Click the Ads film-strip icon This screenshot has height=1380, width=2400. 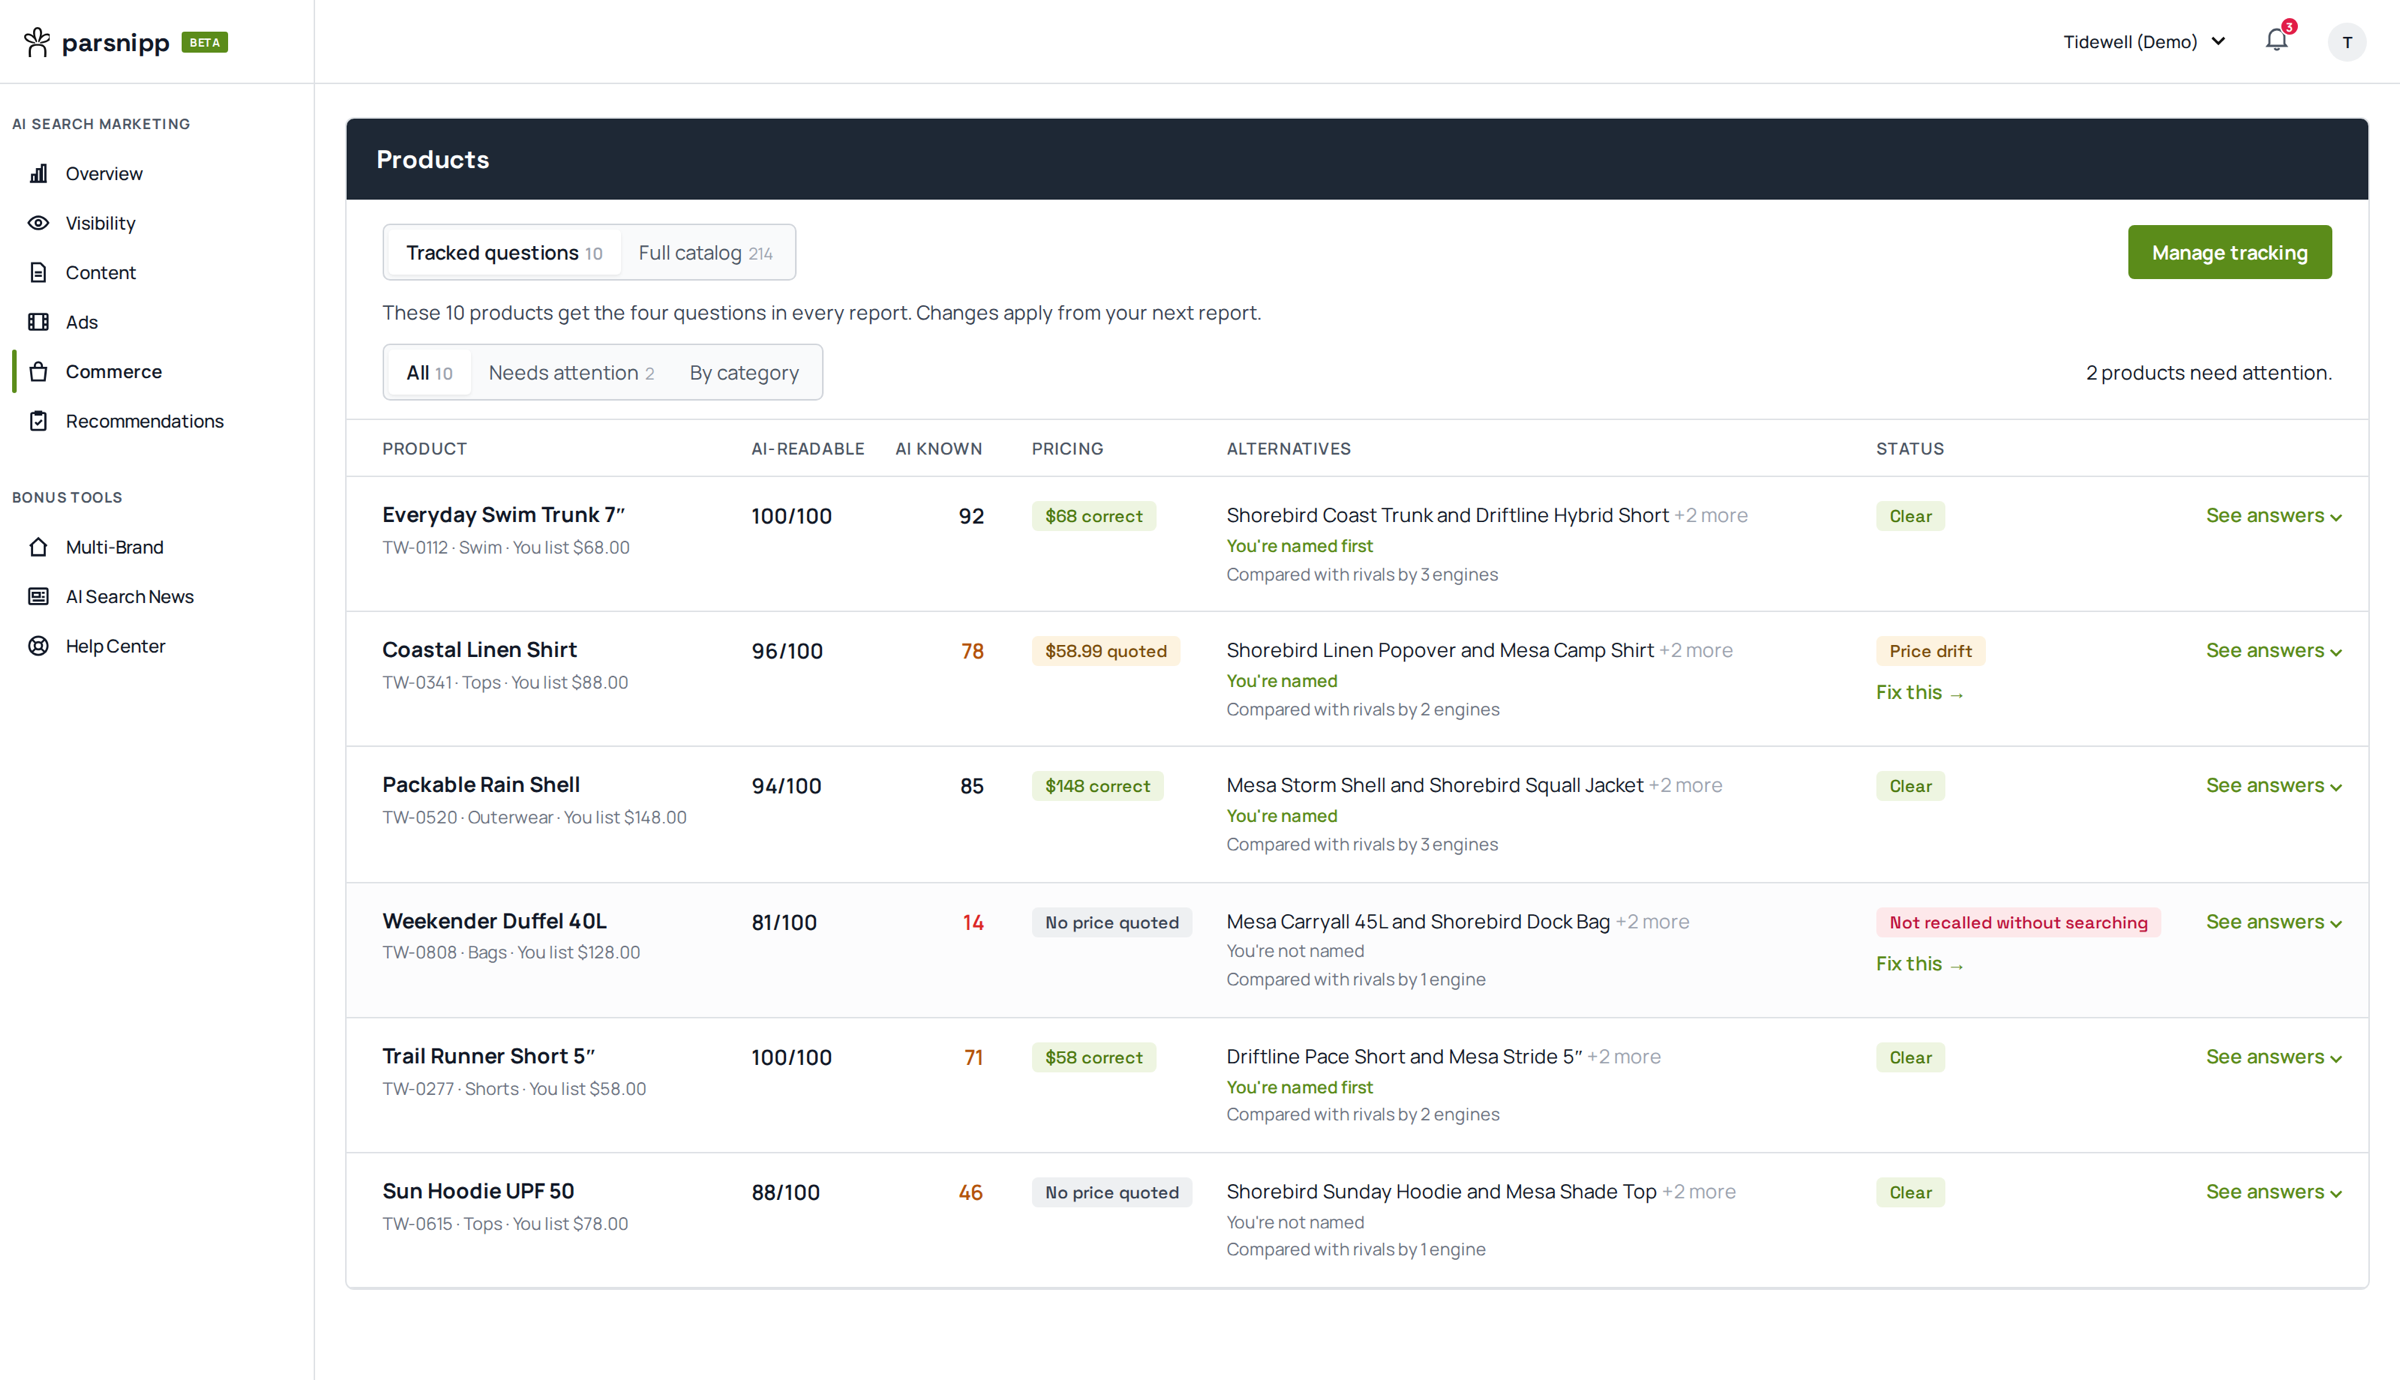pyautogui.click(x=38, y=322)
